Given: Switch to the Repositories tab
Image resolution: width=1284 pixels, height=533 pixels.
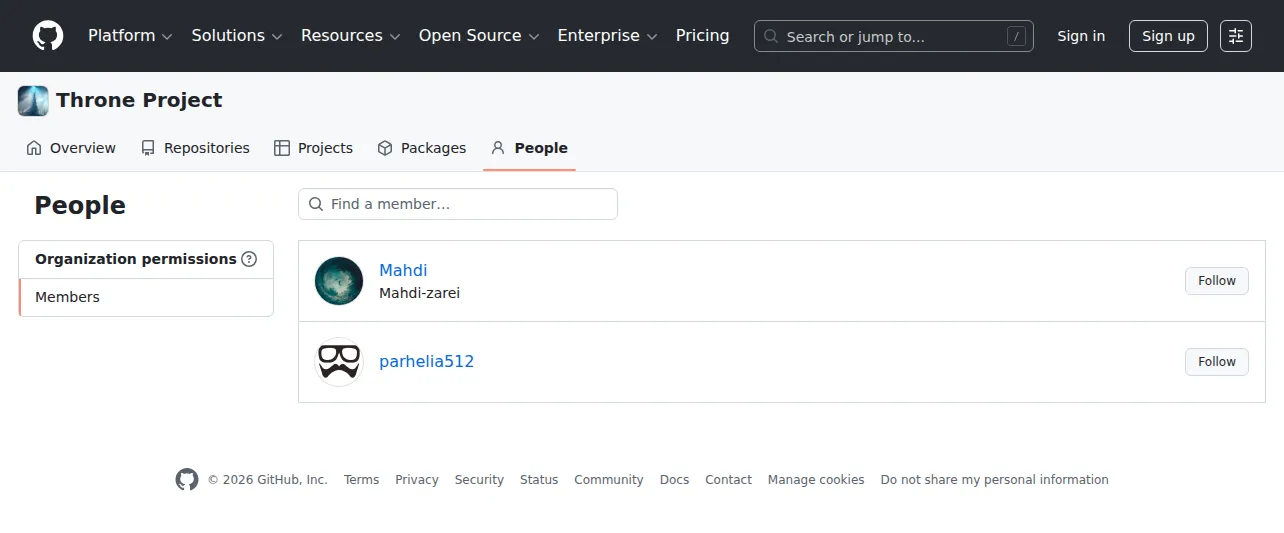Looking at the screenshot, I should coord(195,148).
